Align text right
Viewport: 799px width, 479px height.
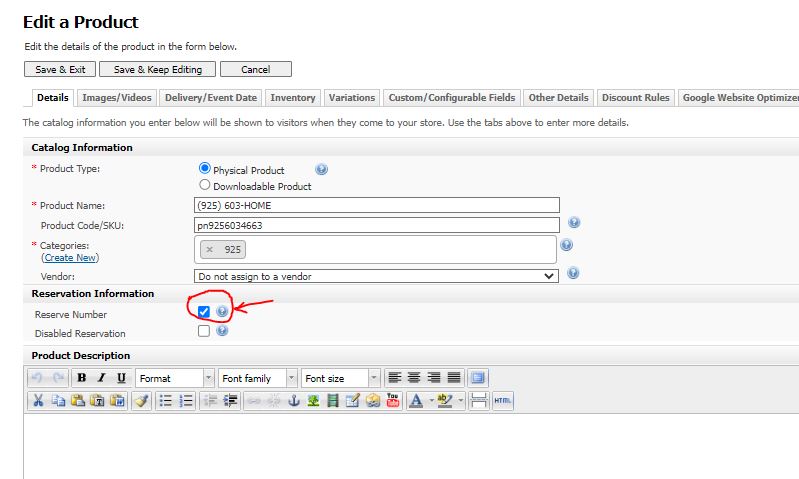(x=434, y=378)
